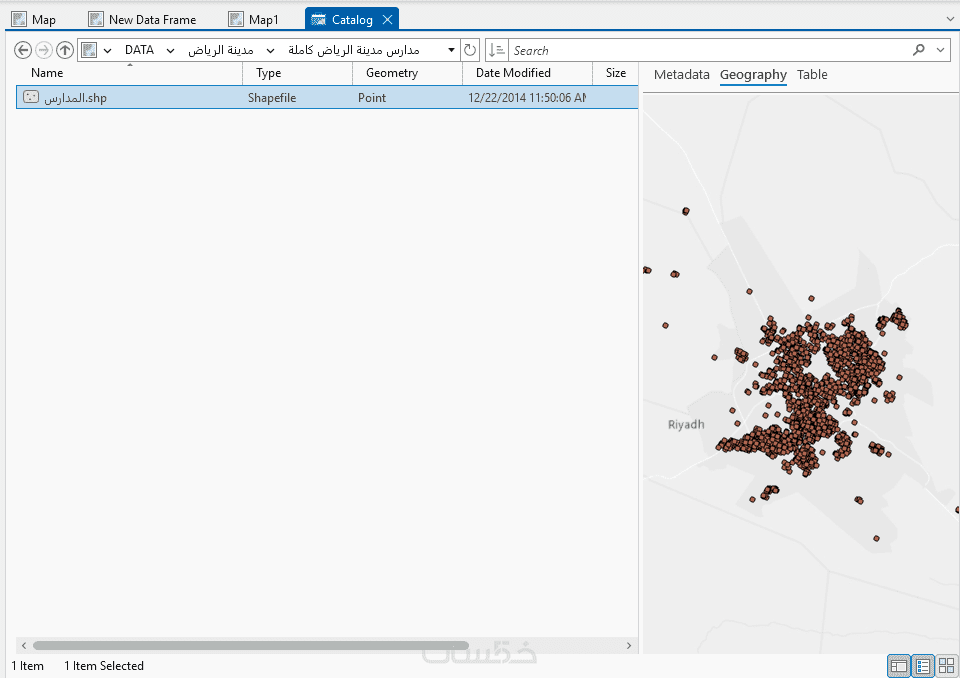Click the project icon in path bar
This screenshot has width=960, height=678.
tap(89, 50)
